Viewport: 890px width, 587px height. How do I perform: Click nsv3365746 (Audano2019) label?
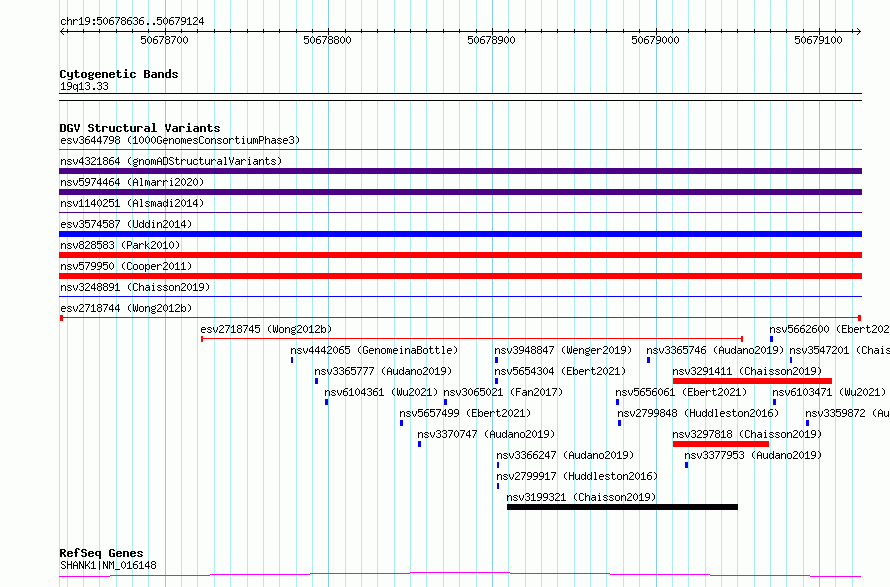[715, 350]
